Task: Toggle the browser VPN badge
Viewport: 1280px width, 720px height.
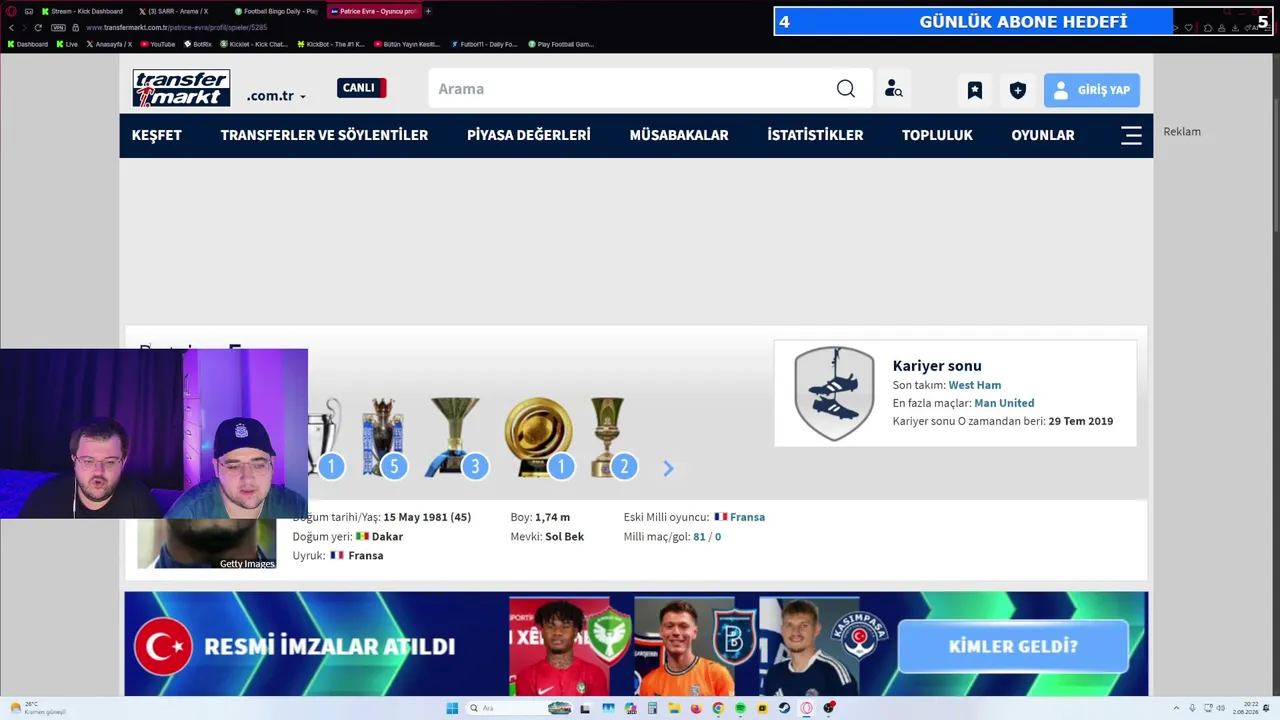Action: point(58,27)
